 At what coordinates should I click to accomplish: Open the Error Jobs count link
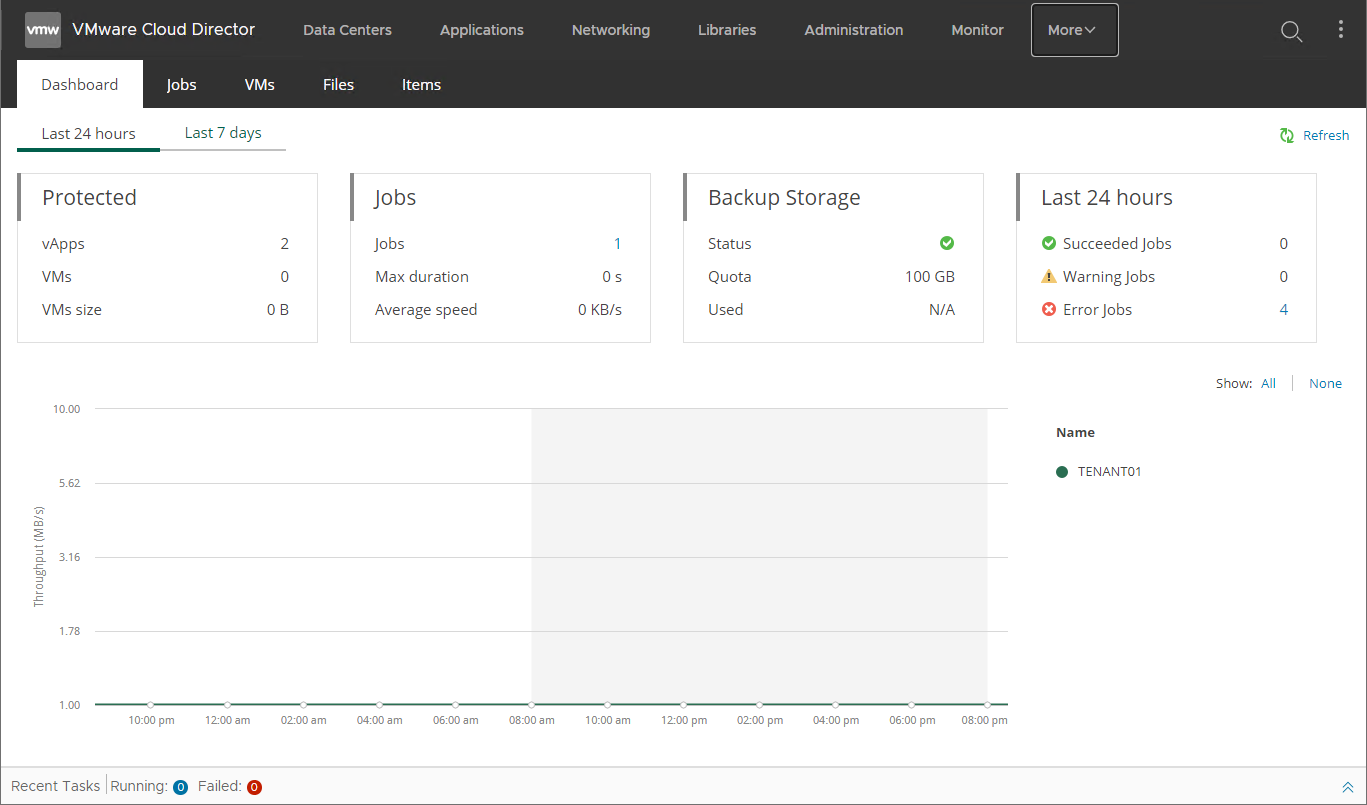1284,310
